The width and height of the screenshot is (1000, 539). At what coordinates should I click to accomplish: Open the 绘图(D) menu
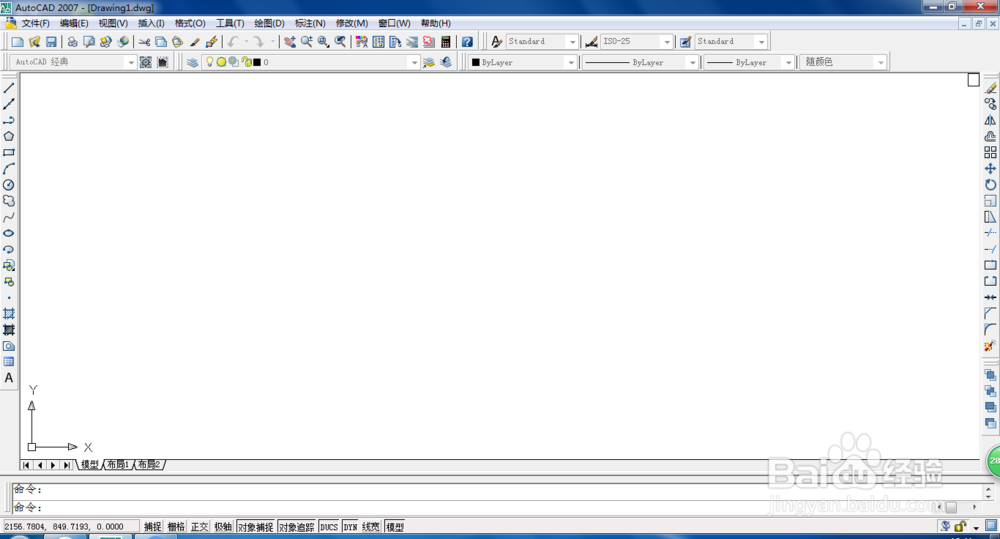click(x=269, y=23)
